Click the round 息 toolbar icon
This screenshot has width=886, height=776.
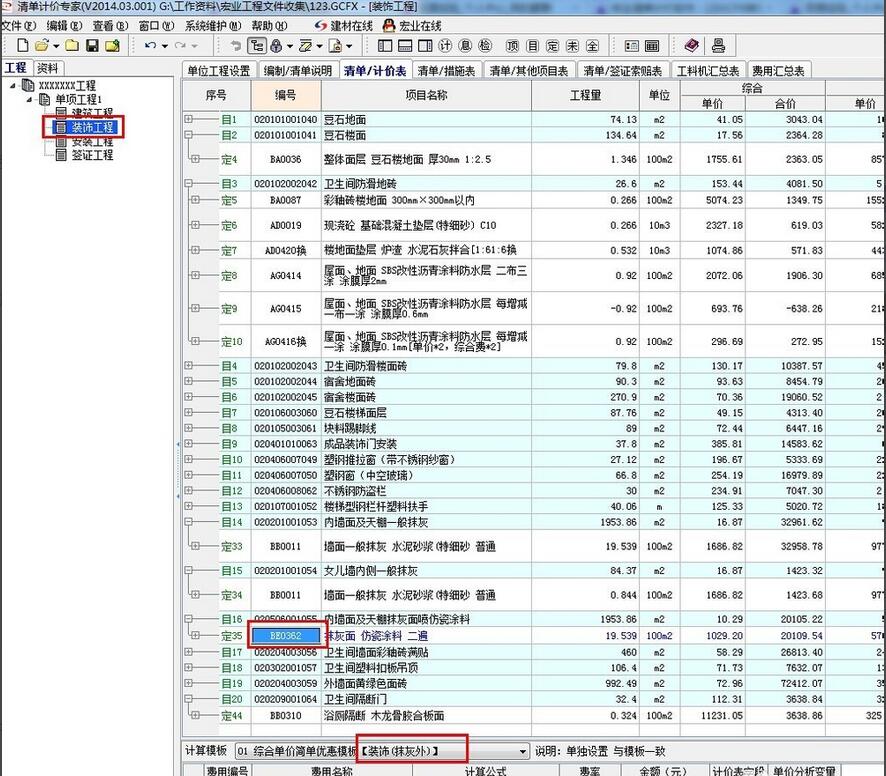465,46
